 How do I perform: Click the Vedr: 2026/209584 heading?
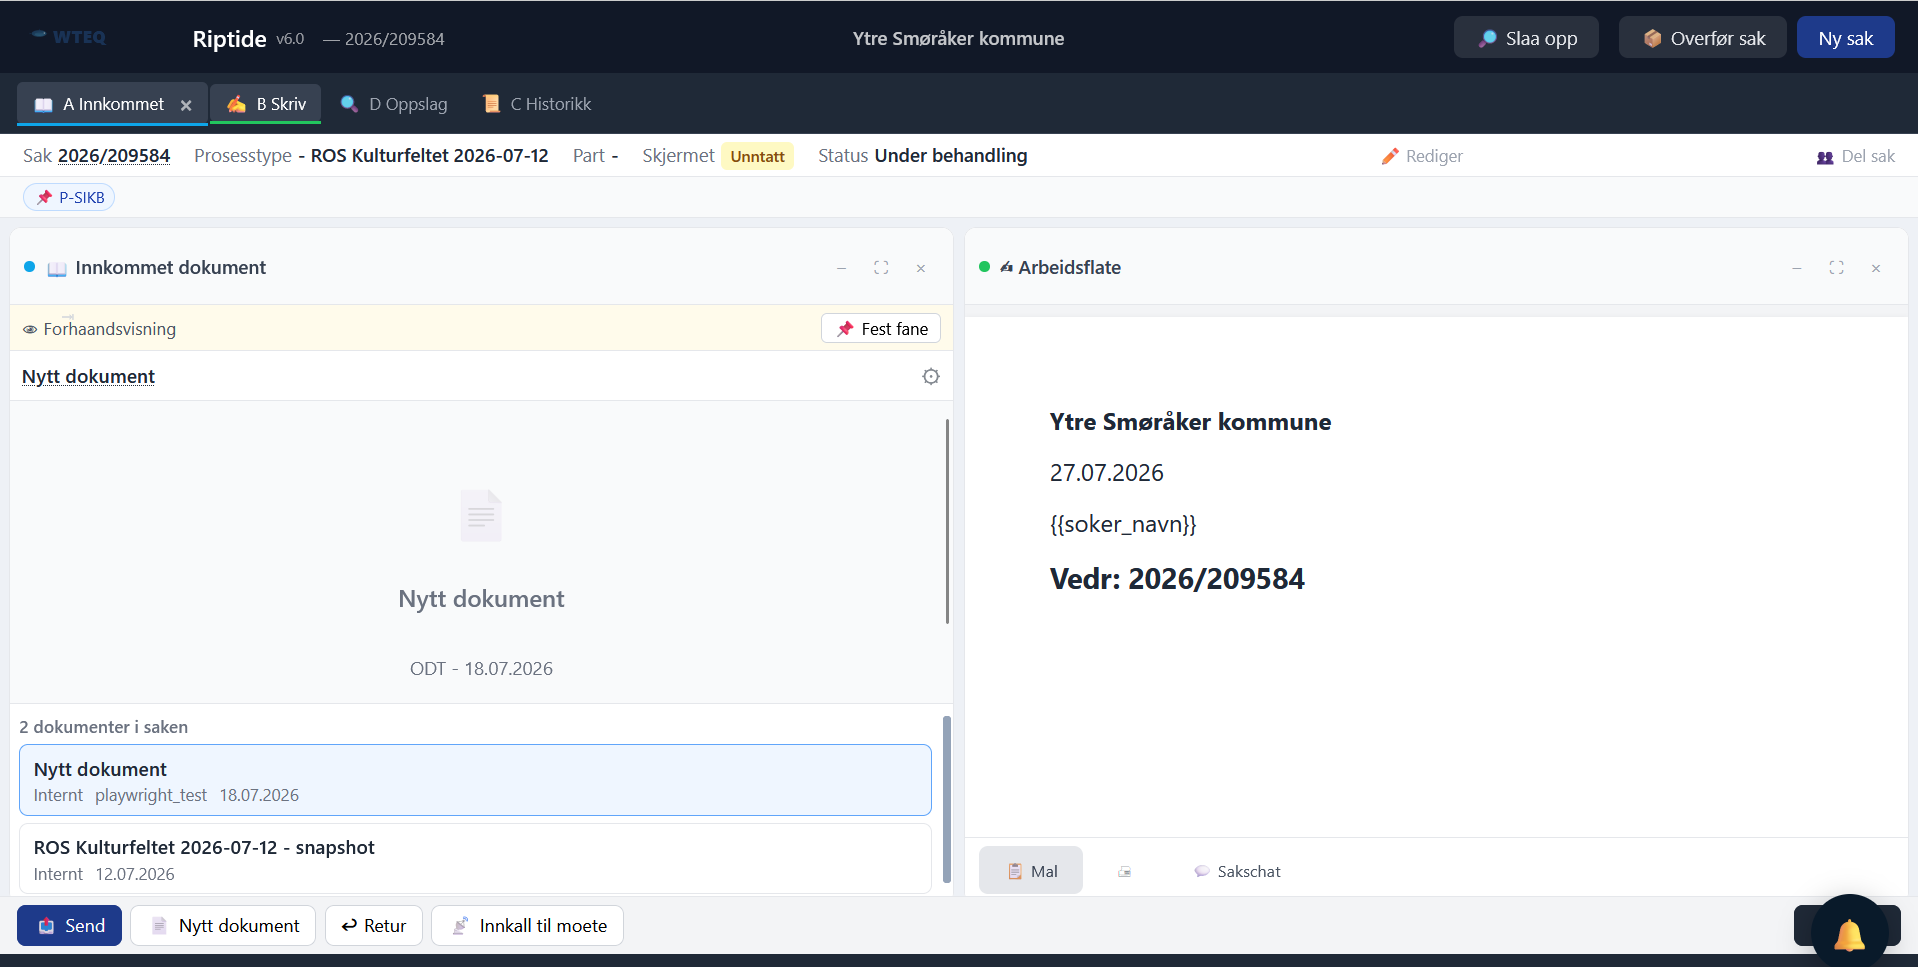(1177, 579)
